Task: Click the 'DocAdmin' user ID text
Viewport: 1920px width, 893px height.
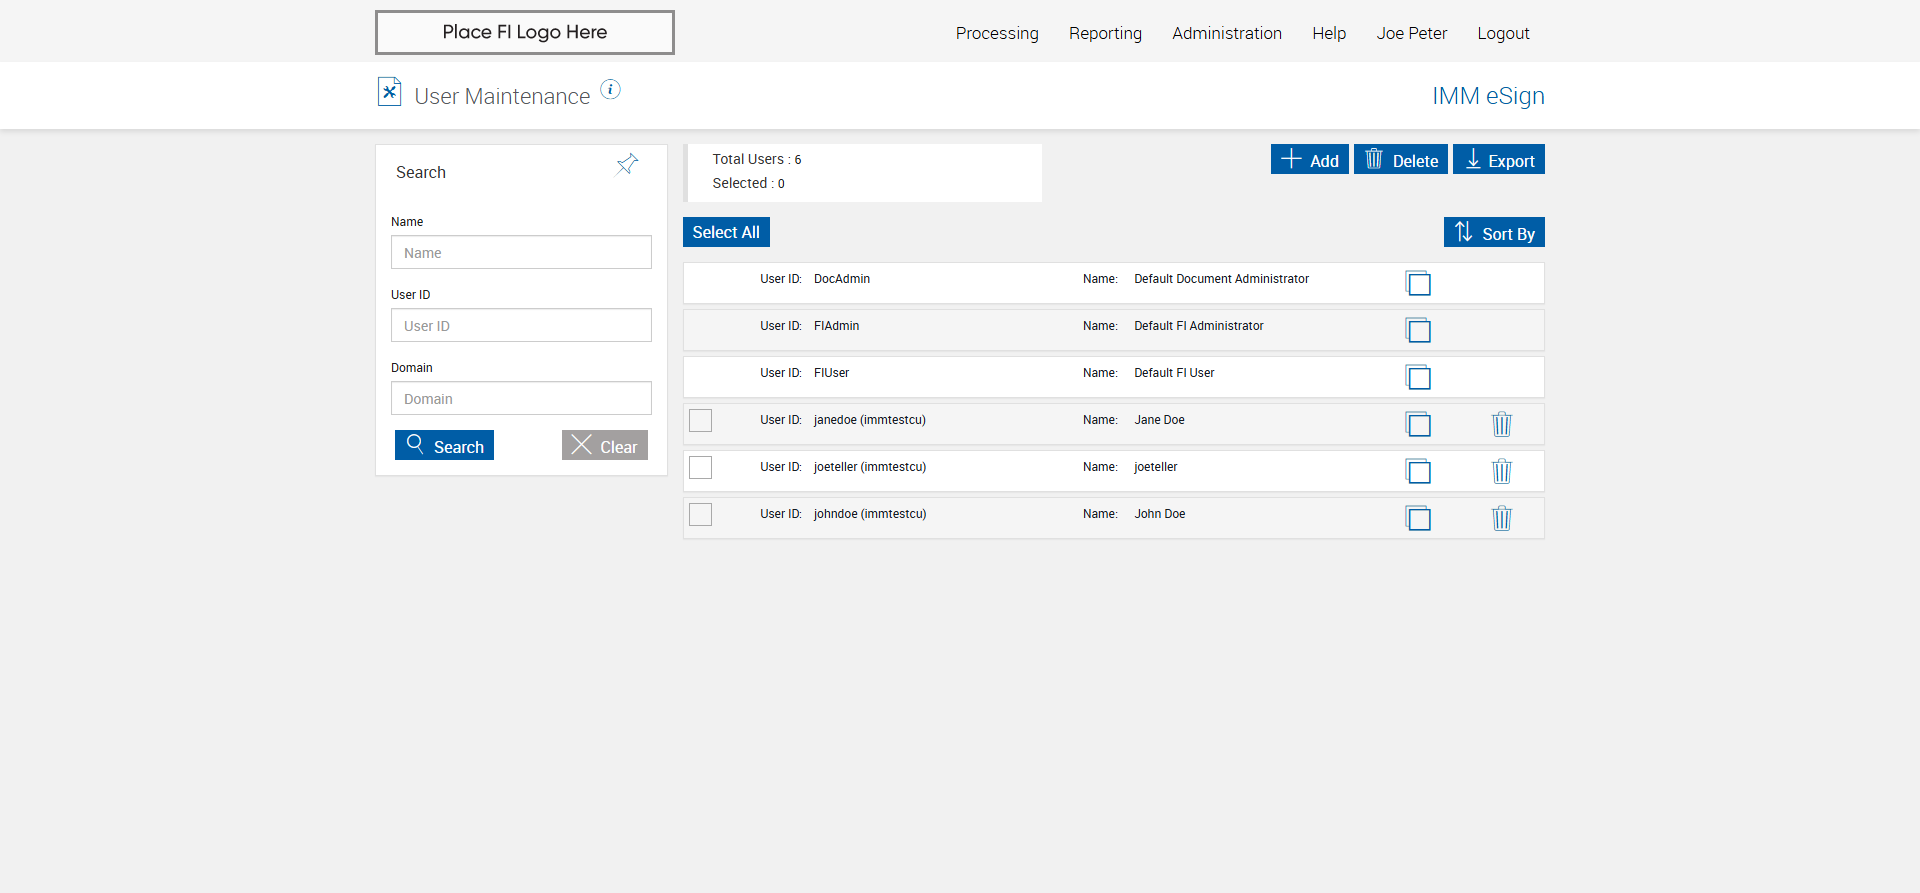Action: pos(842,279)
